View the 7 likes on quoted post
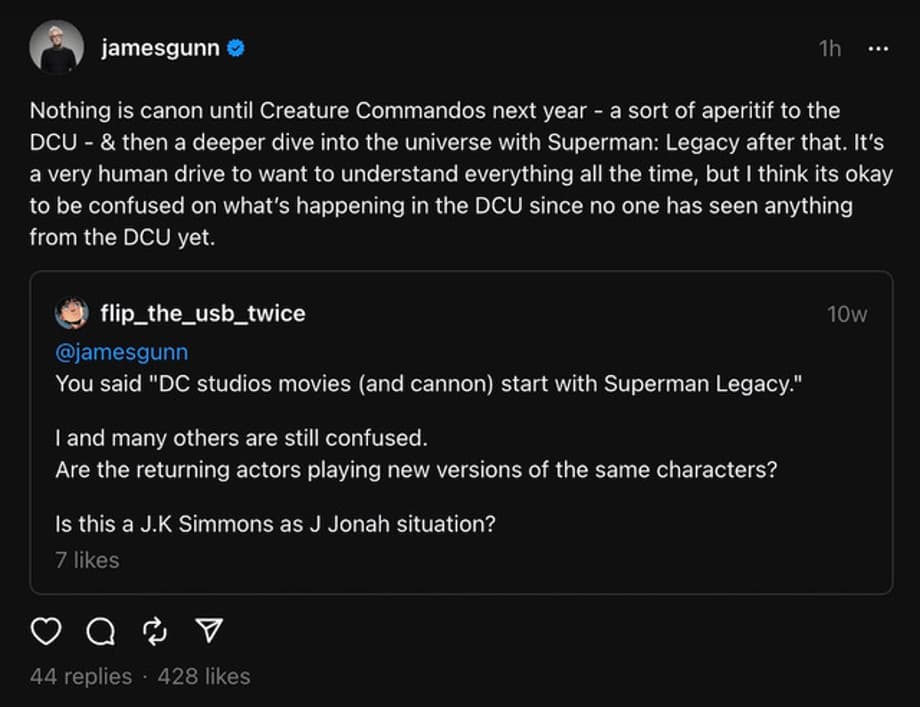 87,560
